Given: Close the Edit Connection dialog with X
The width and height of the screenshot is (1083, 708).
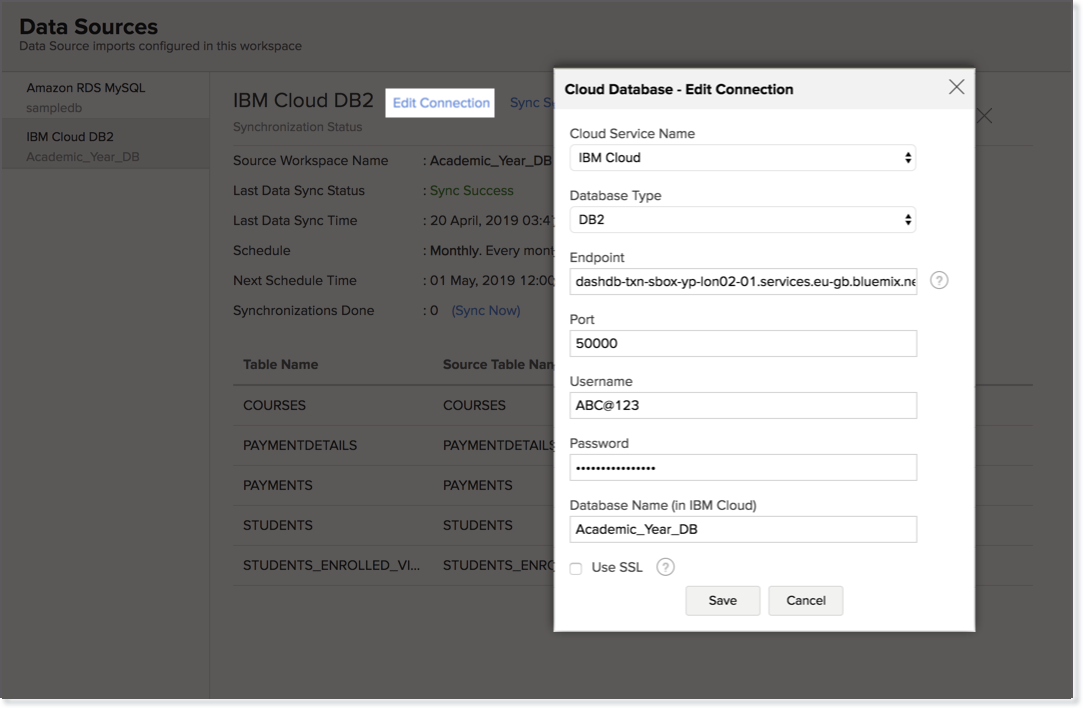Looking at the screenshot, I should pyautogui.click(x=956, y=88).
